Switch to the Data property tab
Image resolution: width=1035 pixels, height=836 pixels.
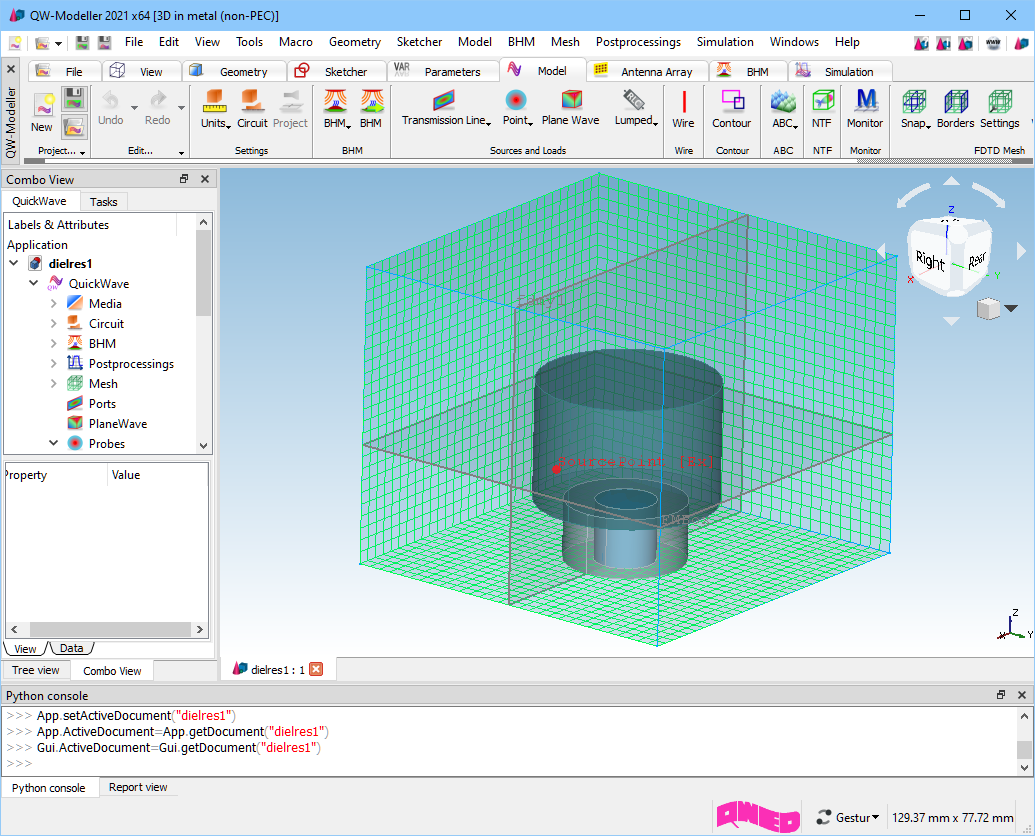(x=71, y=648)
